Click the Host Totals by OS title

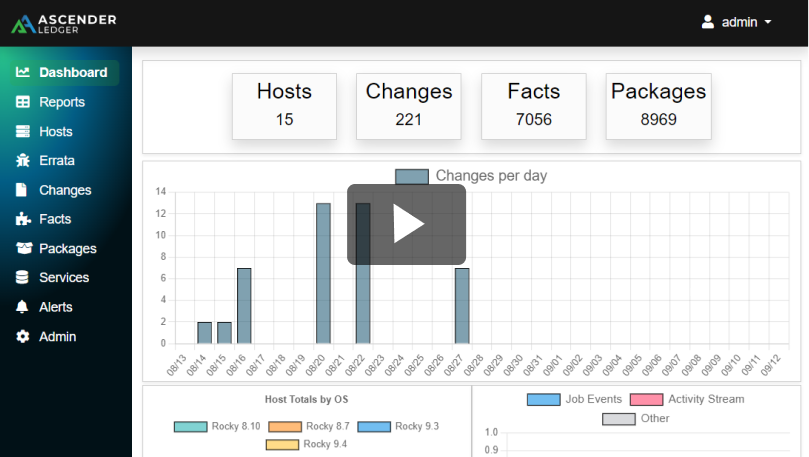[x=306, y=399]
